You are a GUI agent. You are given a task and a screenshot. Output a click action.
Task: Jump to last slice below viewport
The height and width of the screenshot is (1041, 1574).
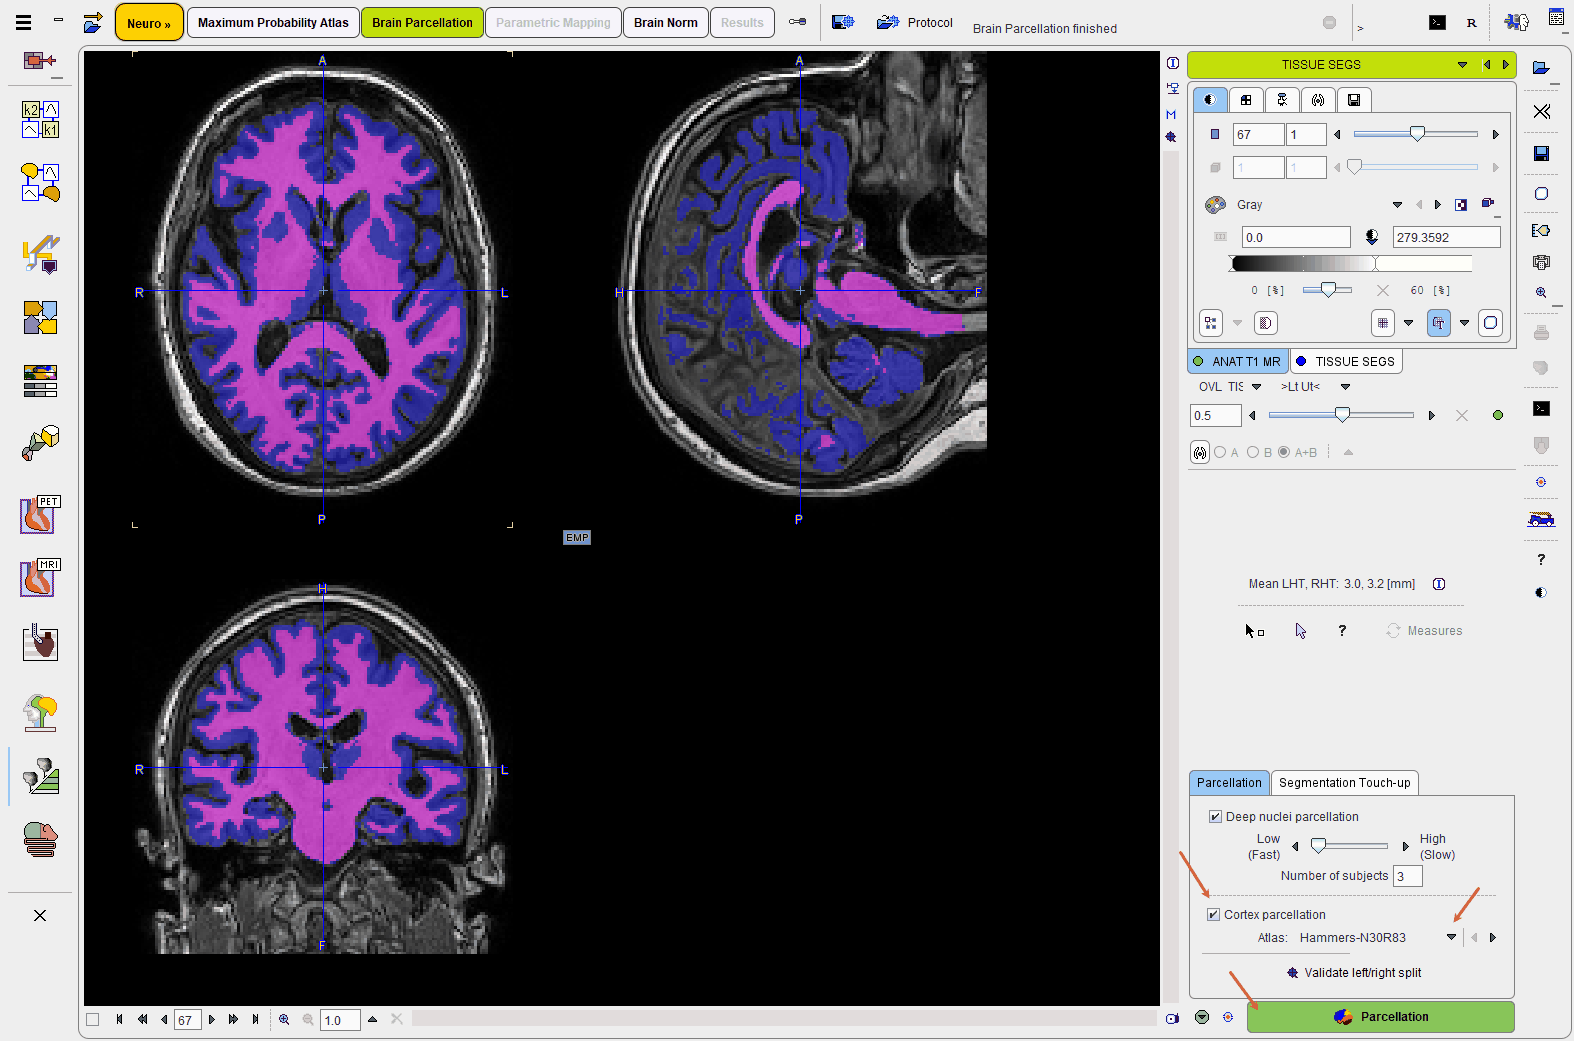click(255, 1019)
